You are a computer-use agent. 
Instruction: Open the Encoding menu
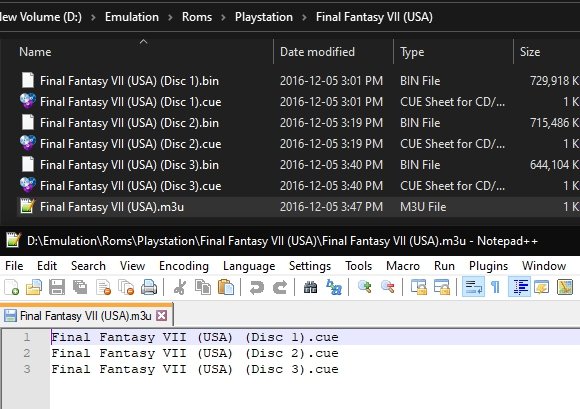184,266
